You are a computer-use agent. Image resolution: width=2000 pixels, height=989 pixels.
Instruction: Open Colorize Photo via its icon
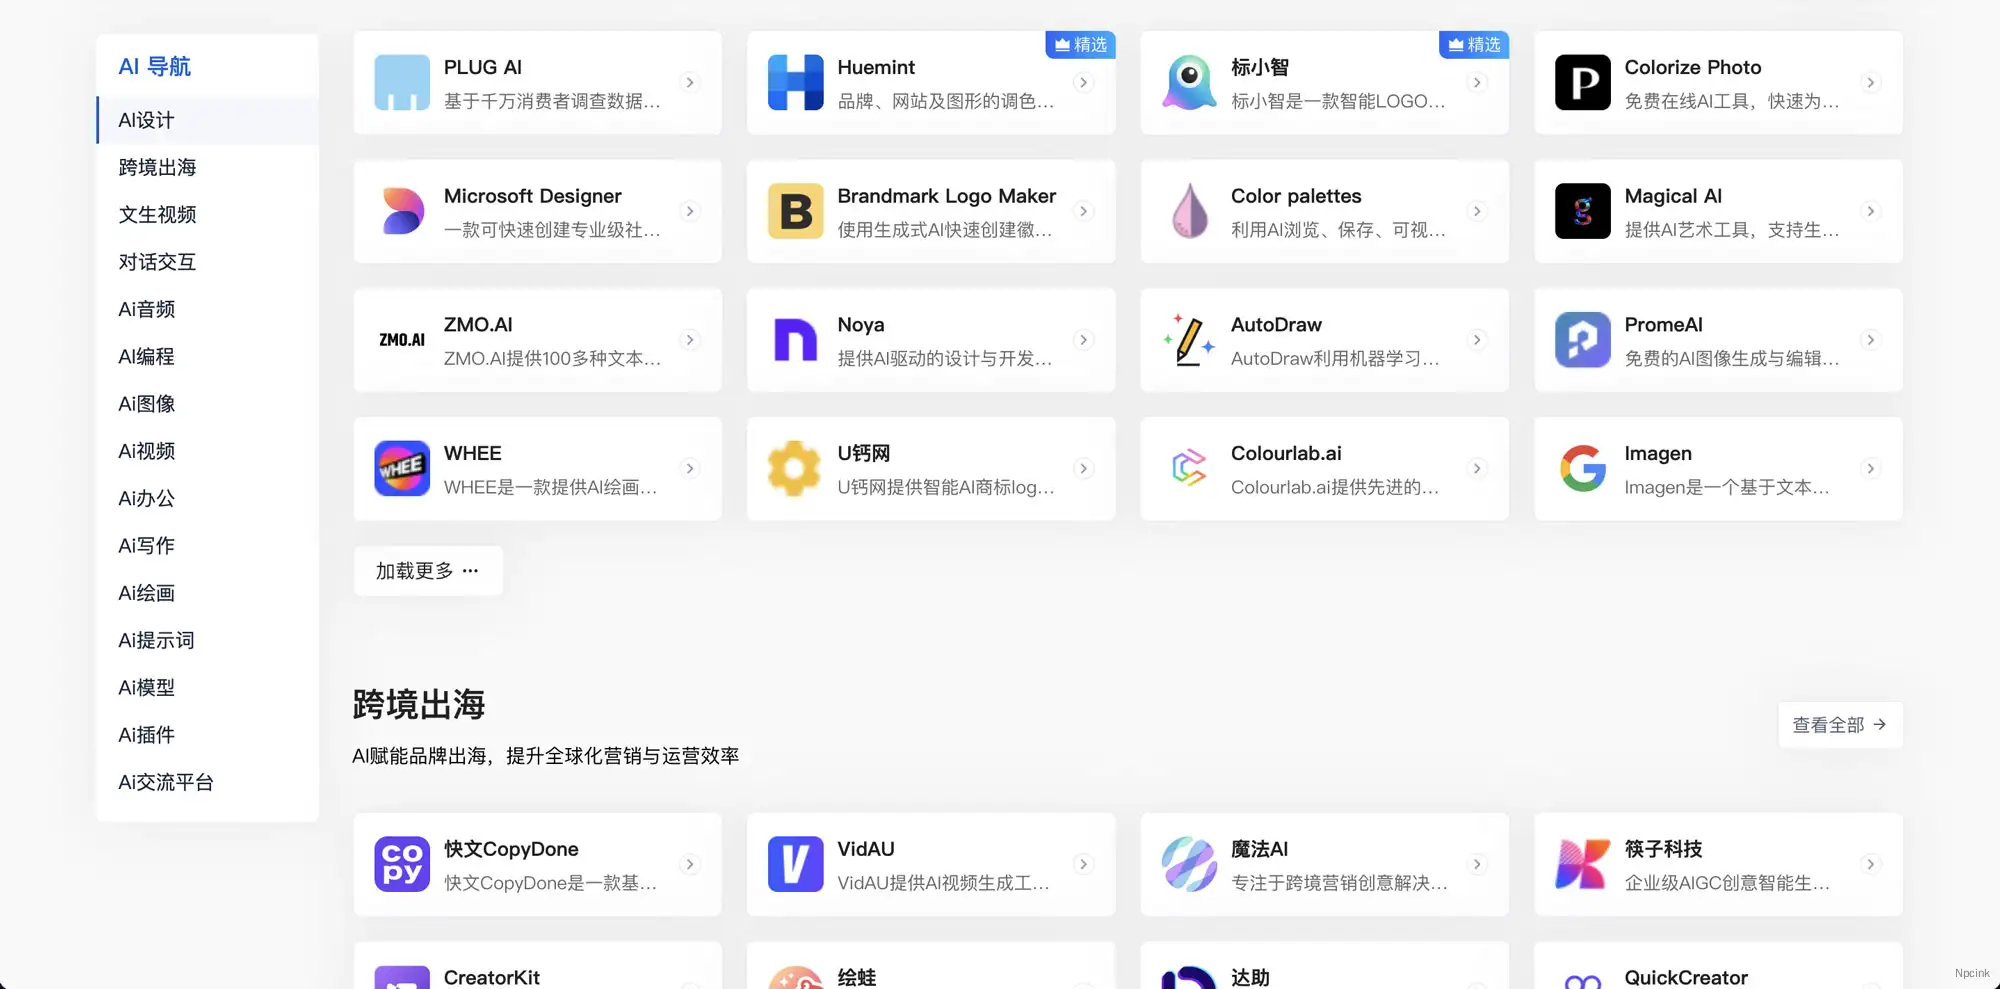(x=1582, y=83)
